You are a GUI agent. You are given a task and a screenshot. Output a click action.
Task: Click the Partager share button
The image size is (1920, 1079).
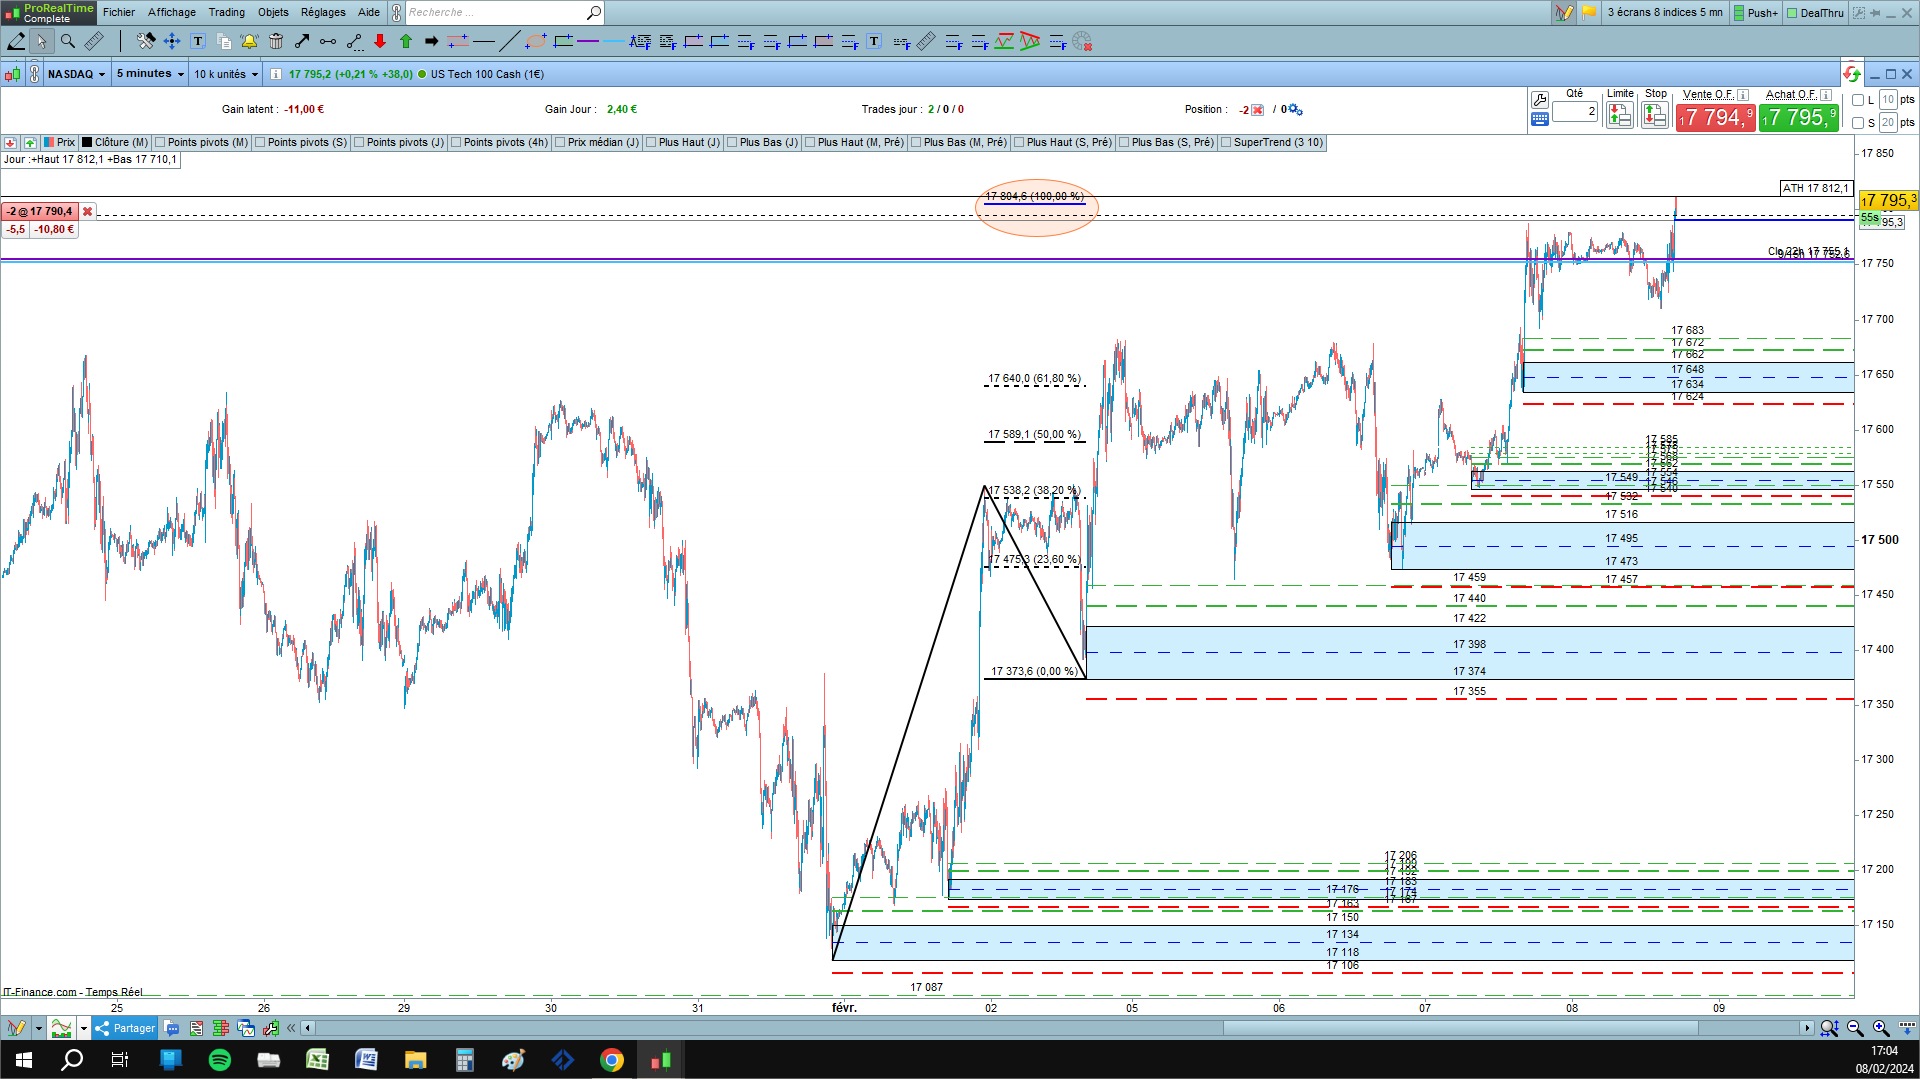126,1028
